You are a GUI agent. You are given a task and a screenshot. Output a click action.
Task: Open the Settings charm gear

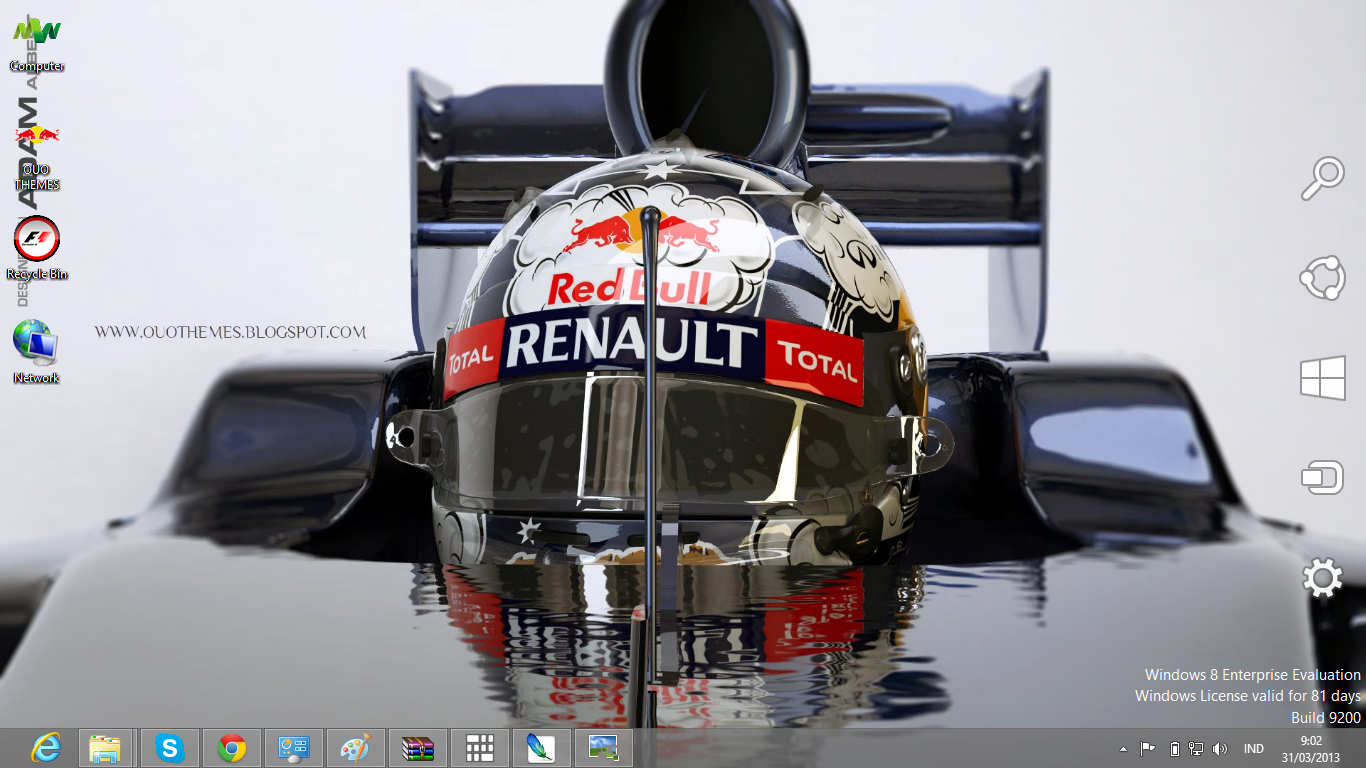coord(1322,578)
